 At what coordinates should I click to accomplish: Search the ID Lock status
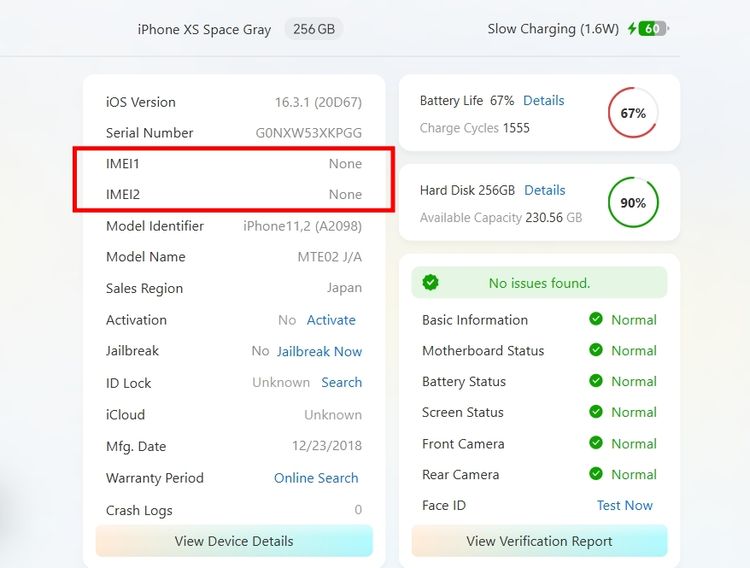[342, 382]
